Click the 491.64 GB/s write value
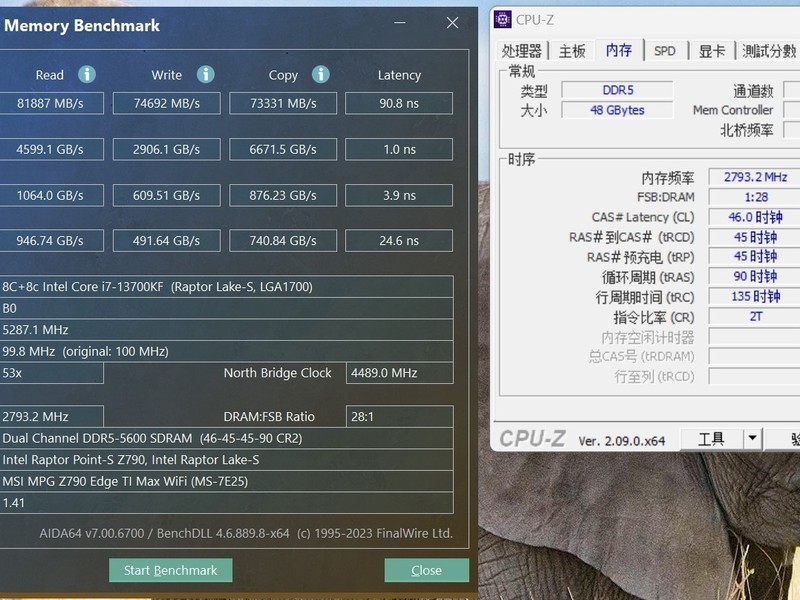The image size is (800, 600). point(167,240)
